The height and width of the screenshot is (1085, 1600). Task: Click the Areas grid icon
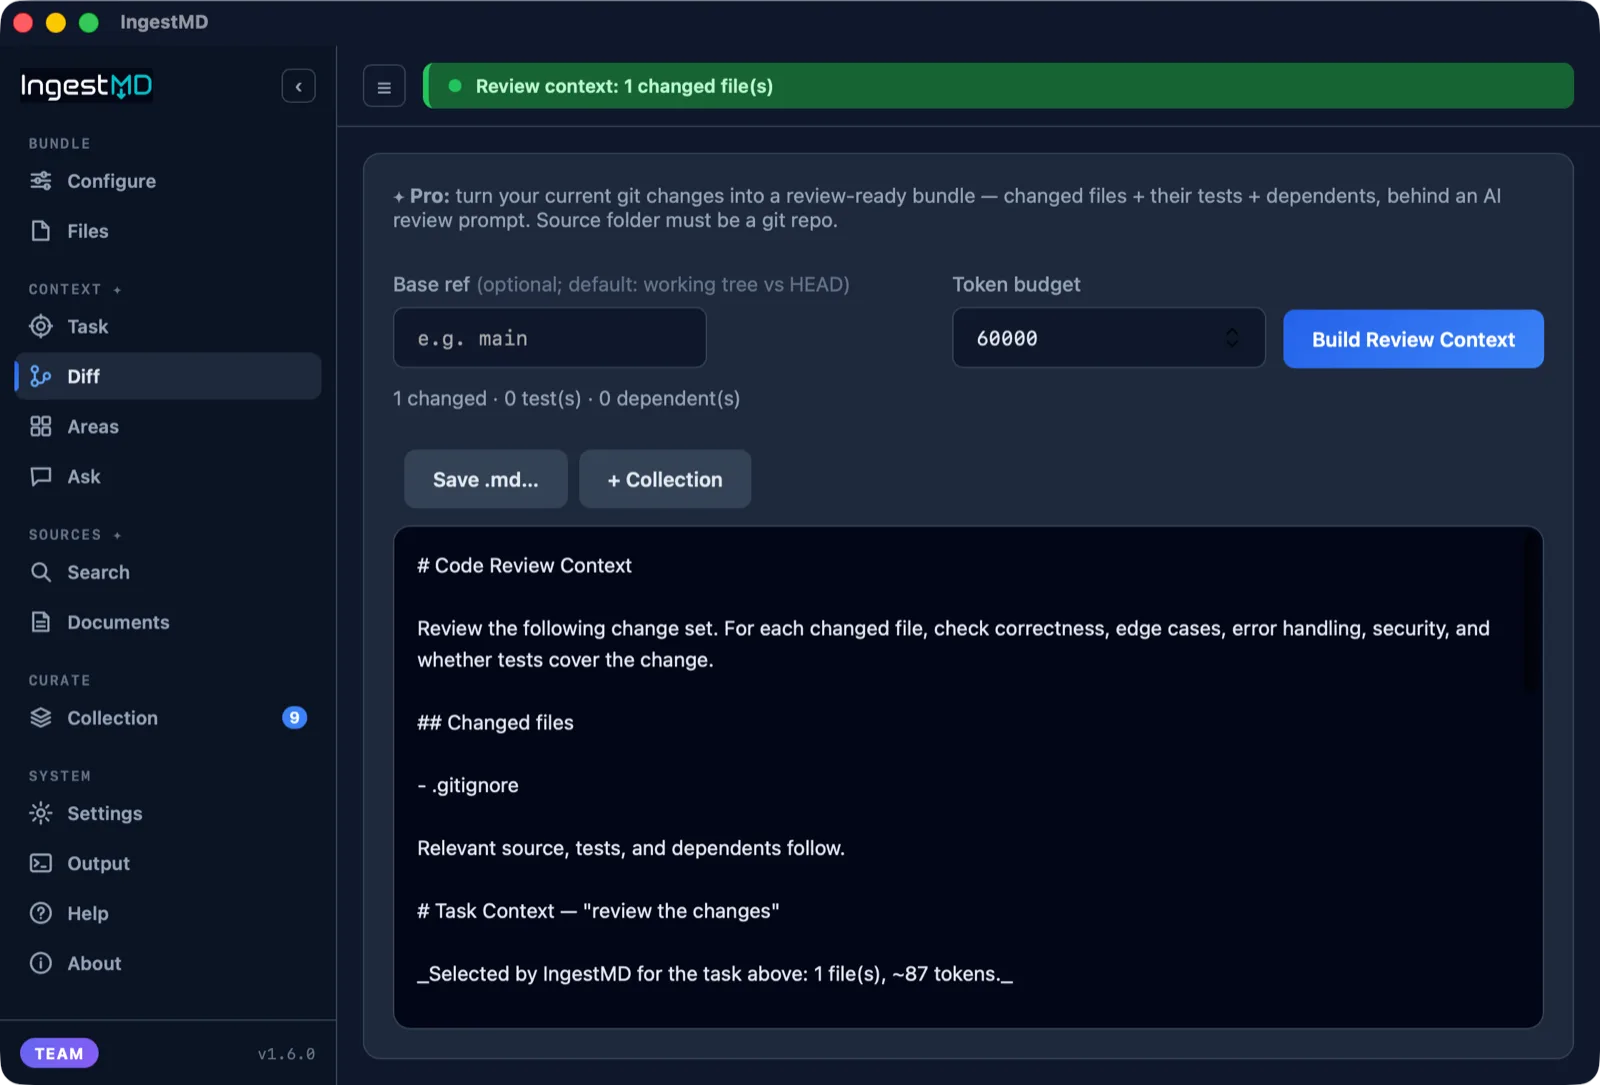point(41,427)
